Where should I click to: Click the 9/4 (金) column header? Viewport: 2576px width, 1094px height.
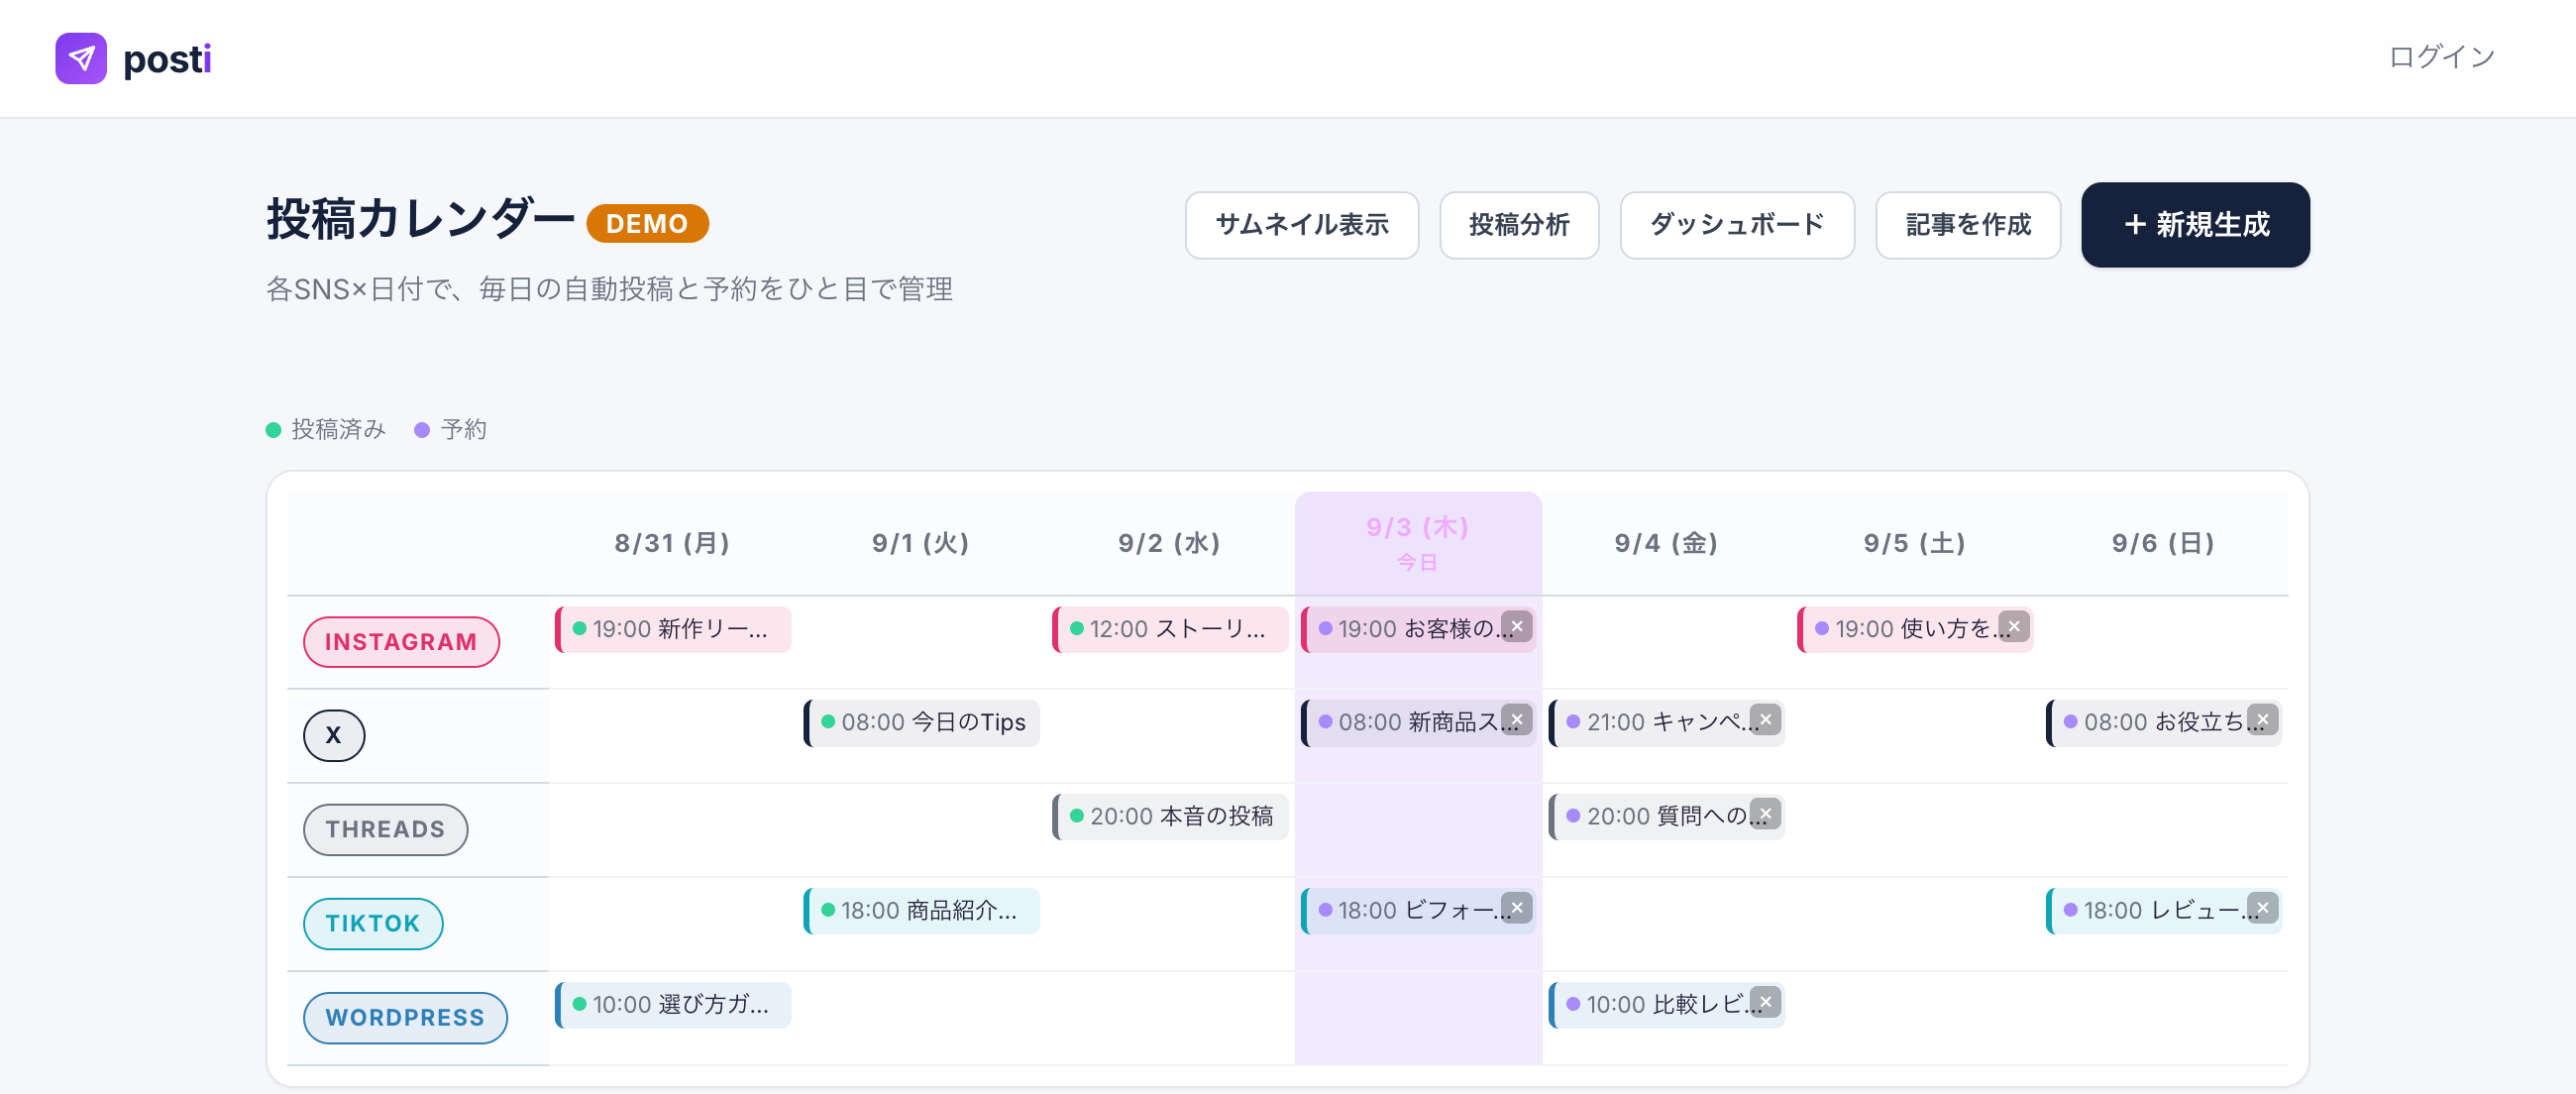[1667, 543]
